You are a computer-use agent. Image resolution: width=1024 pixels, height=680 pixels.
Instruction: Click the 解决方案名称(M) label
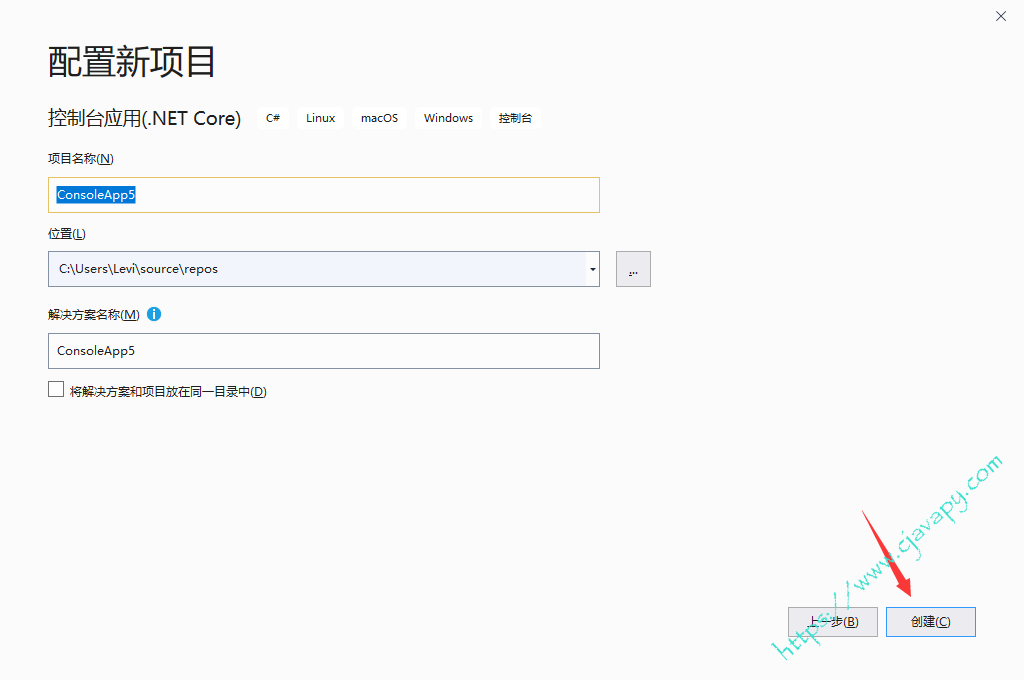(x=93, y=315)
